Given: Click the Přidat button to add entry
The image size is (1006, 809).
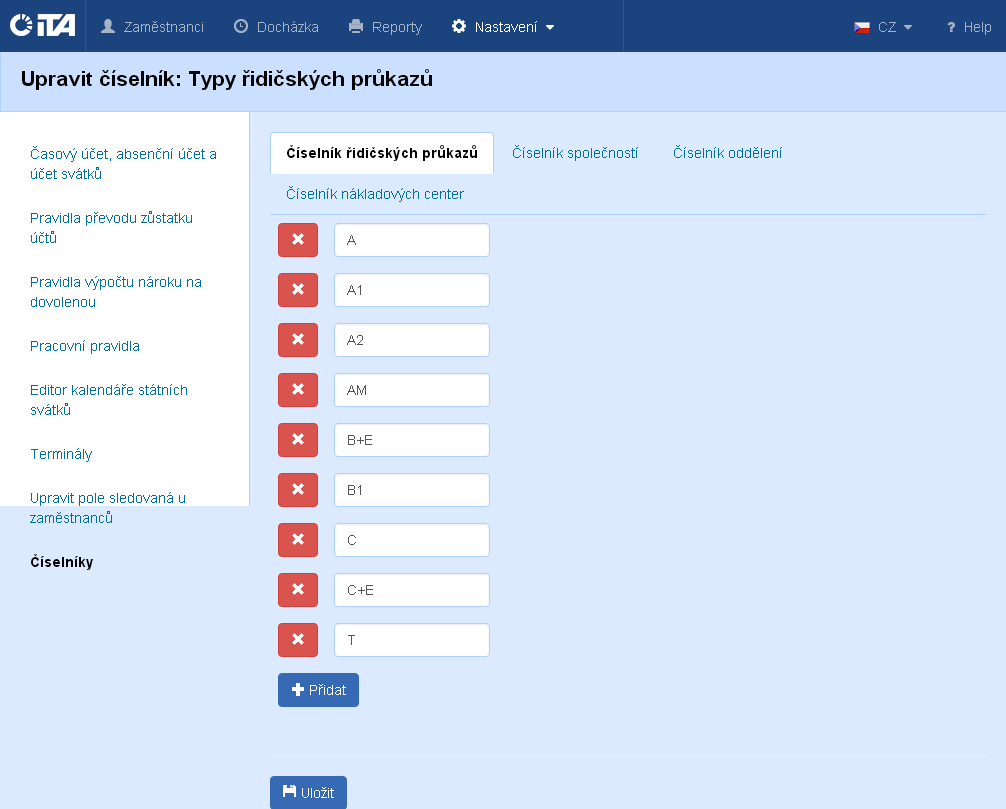Looking at the screenshot, I should click(318, 690).
